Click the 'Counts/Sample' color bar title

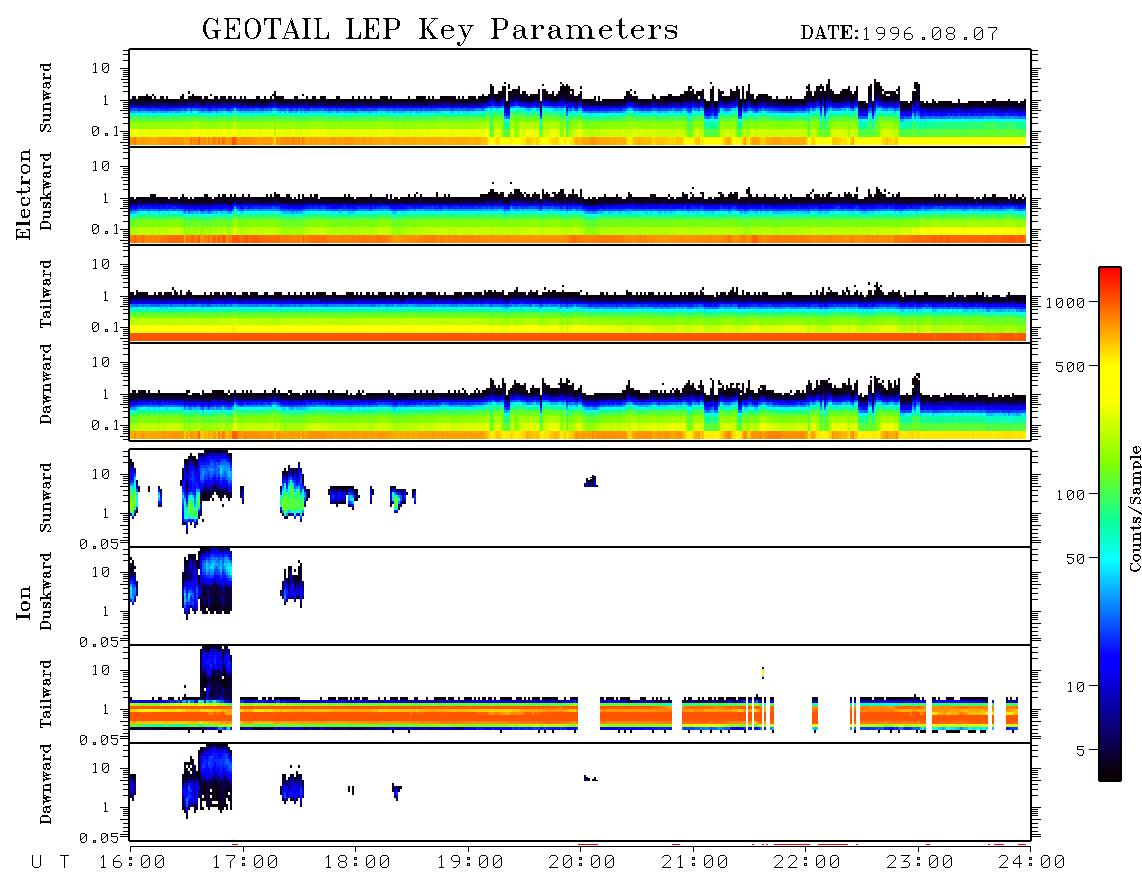1134,508
